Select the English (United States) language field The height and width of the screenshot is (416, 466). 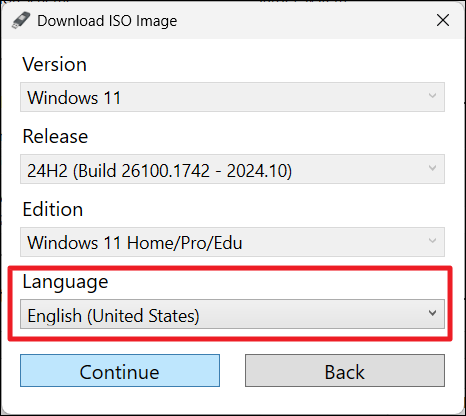click(x=232, y=314)
